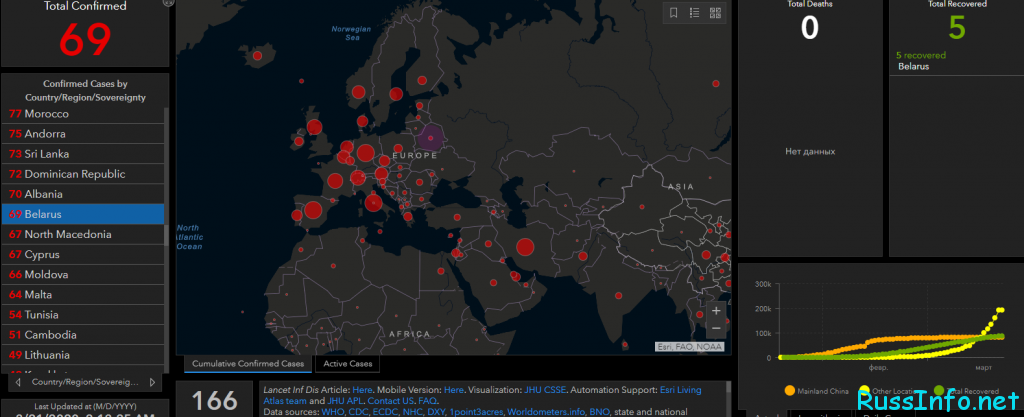This screenshot has width=1024, height=417.
Task: Click the Iceland red circle on map
Action: click(257, 56)
